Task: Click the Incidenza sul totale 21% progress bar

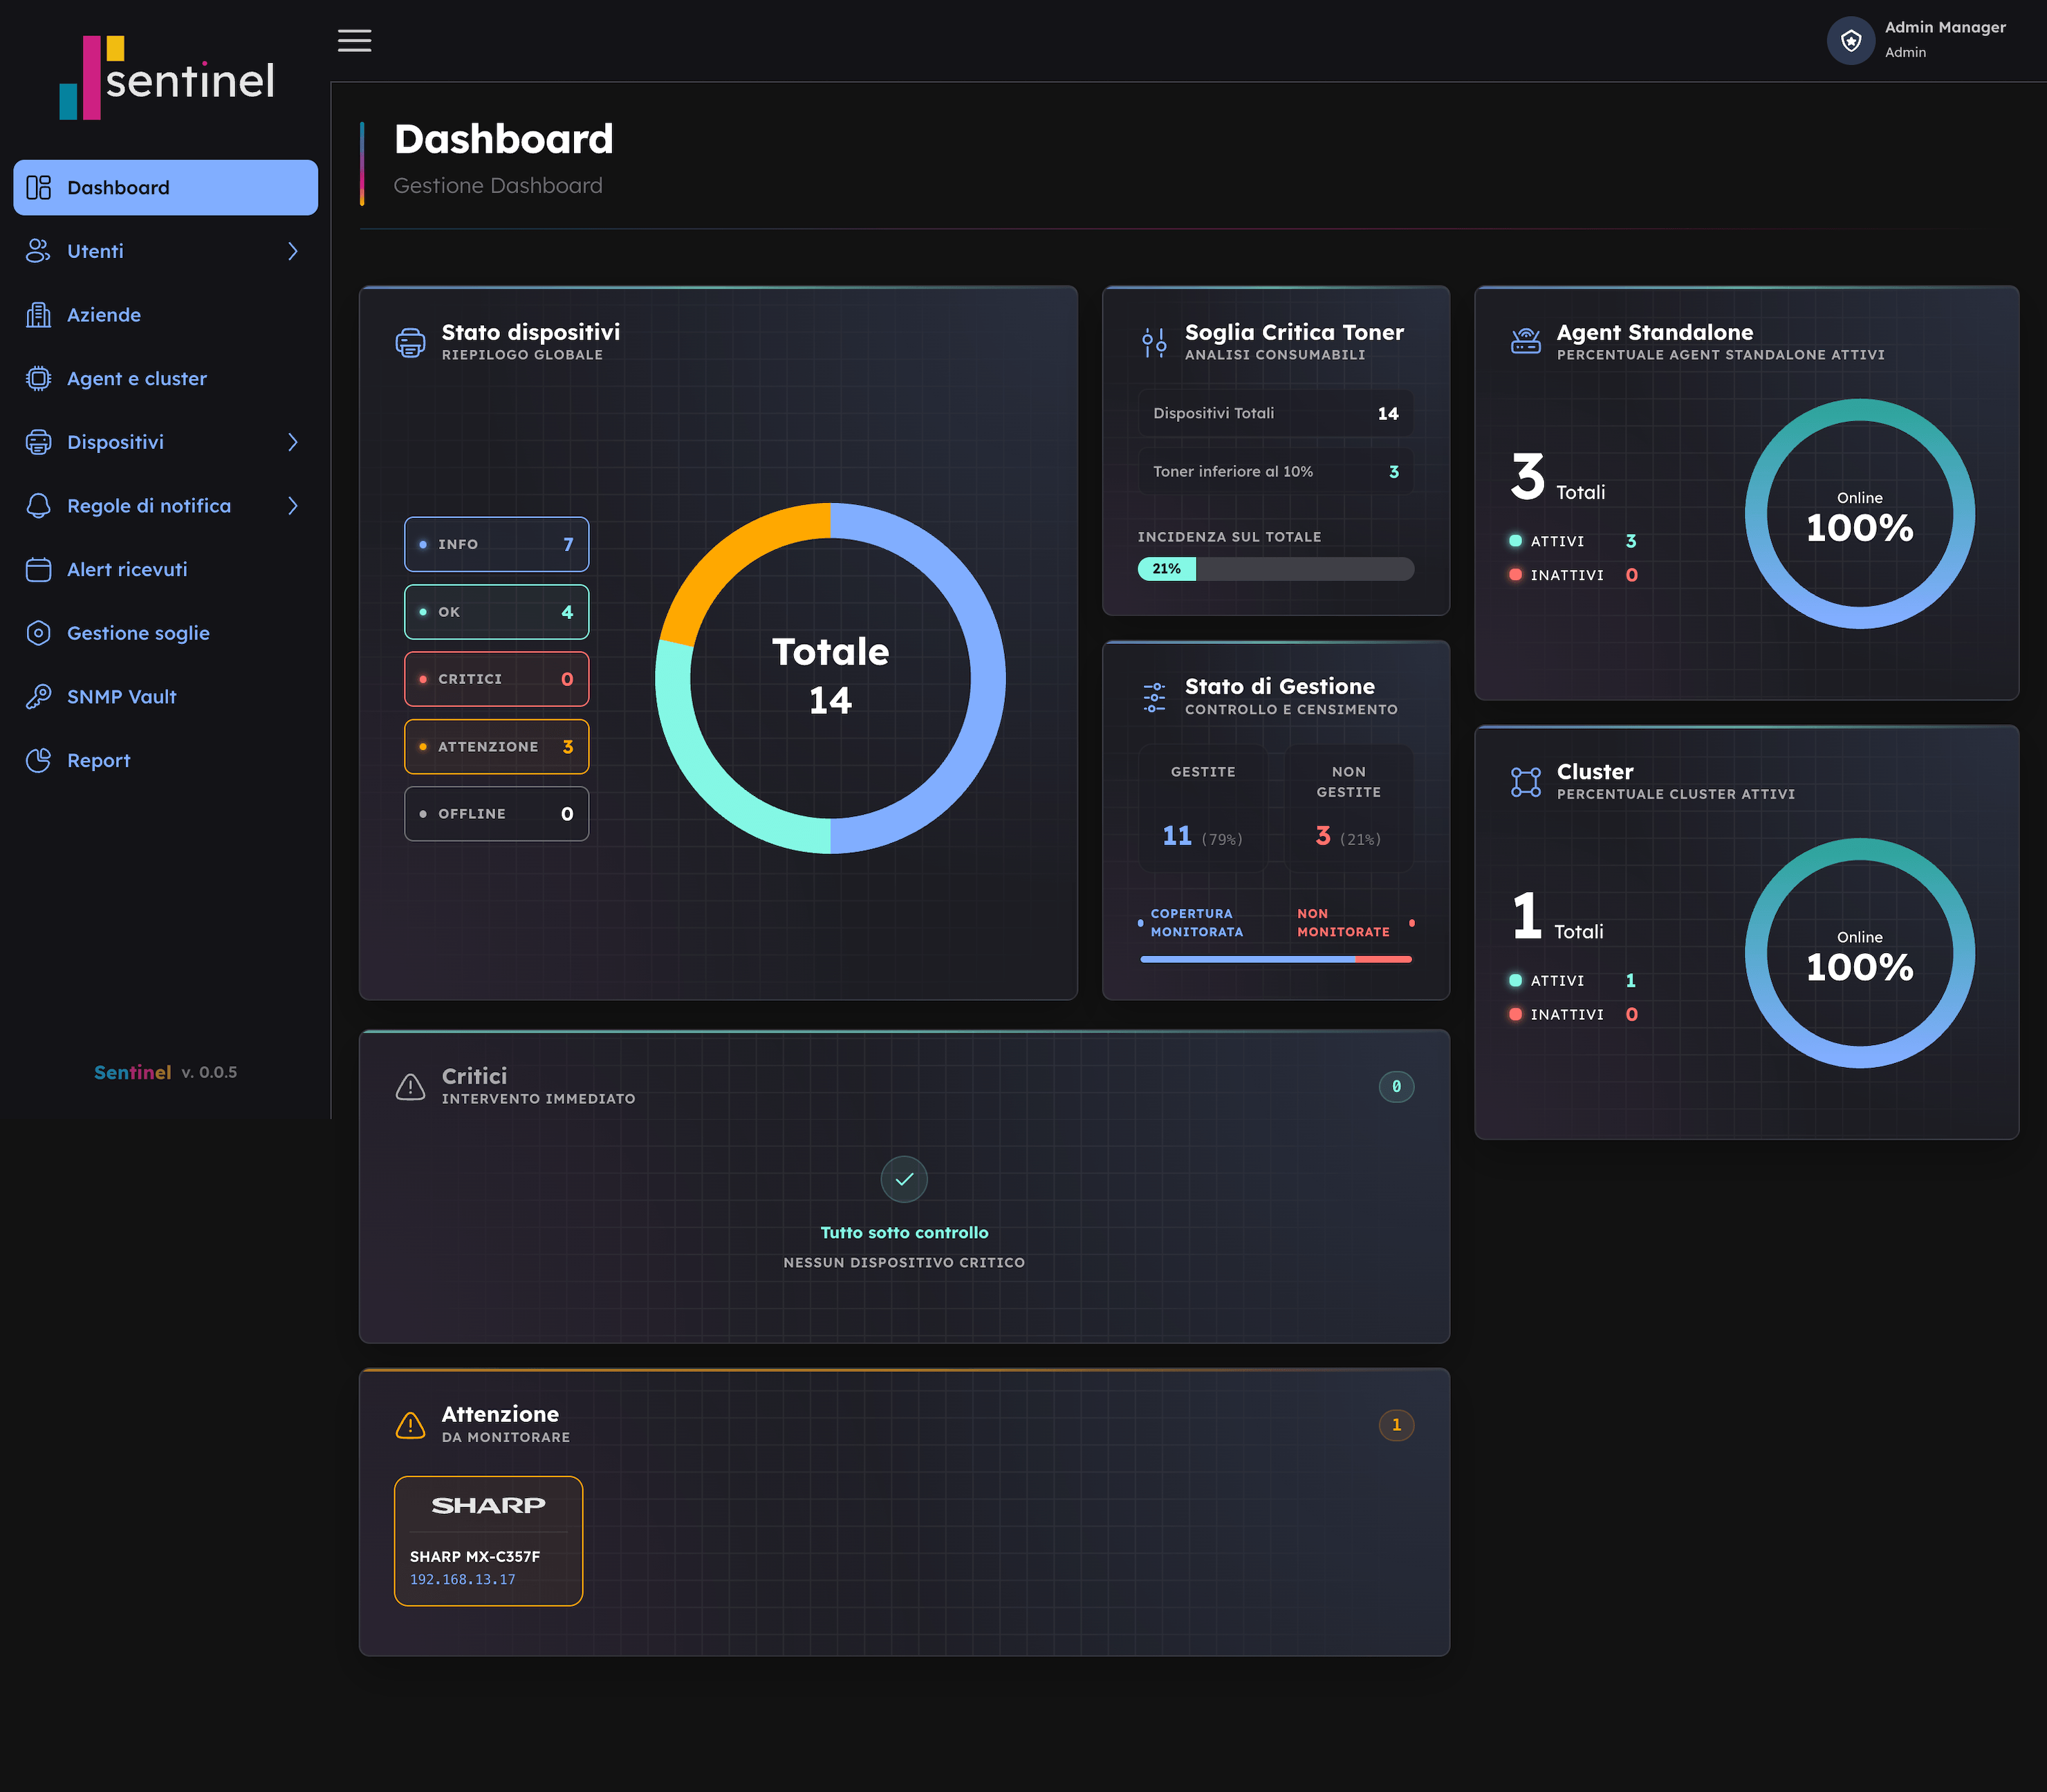Action: pos(1275,569)
